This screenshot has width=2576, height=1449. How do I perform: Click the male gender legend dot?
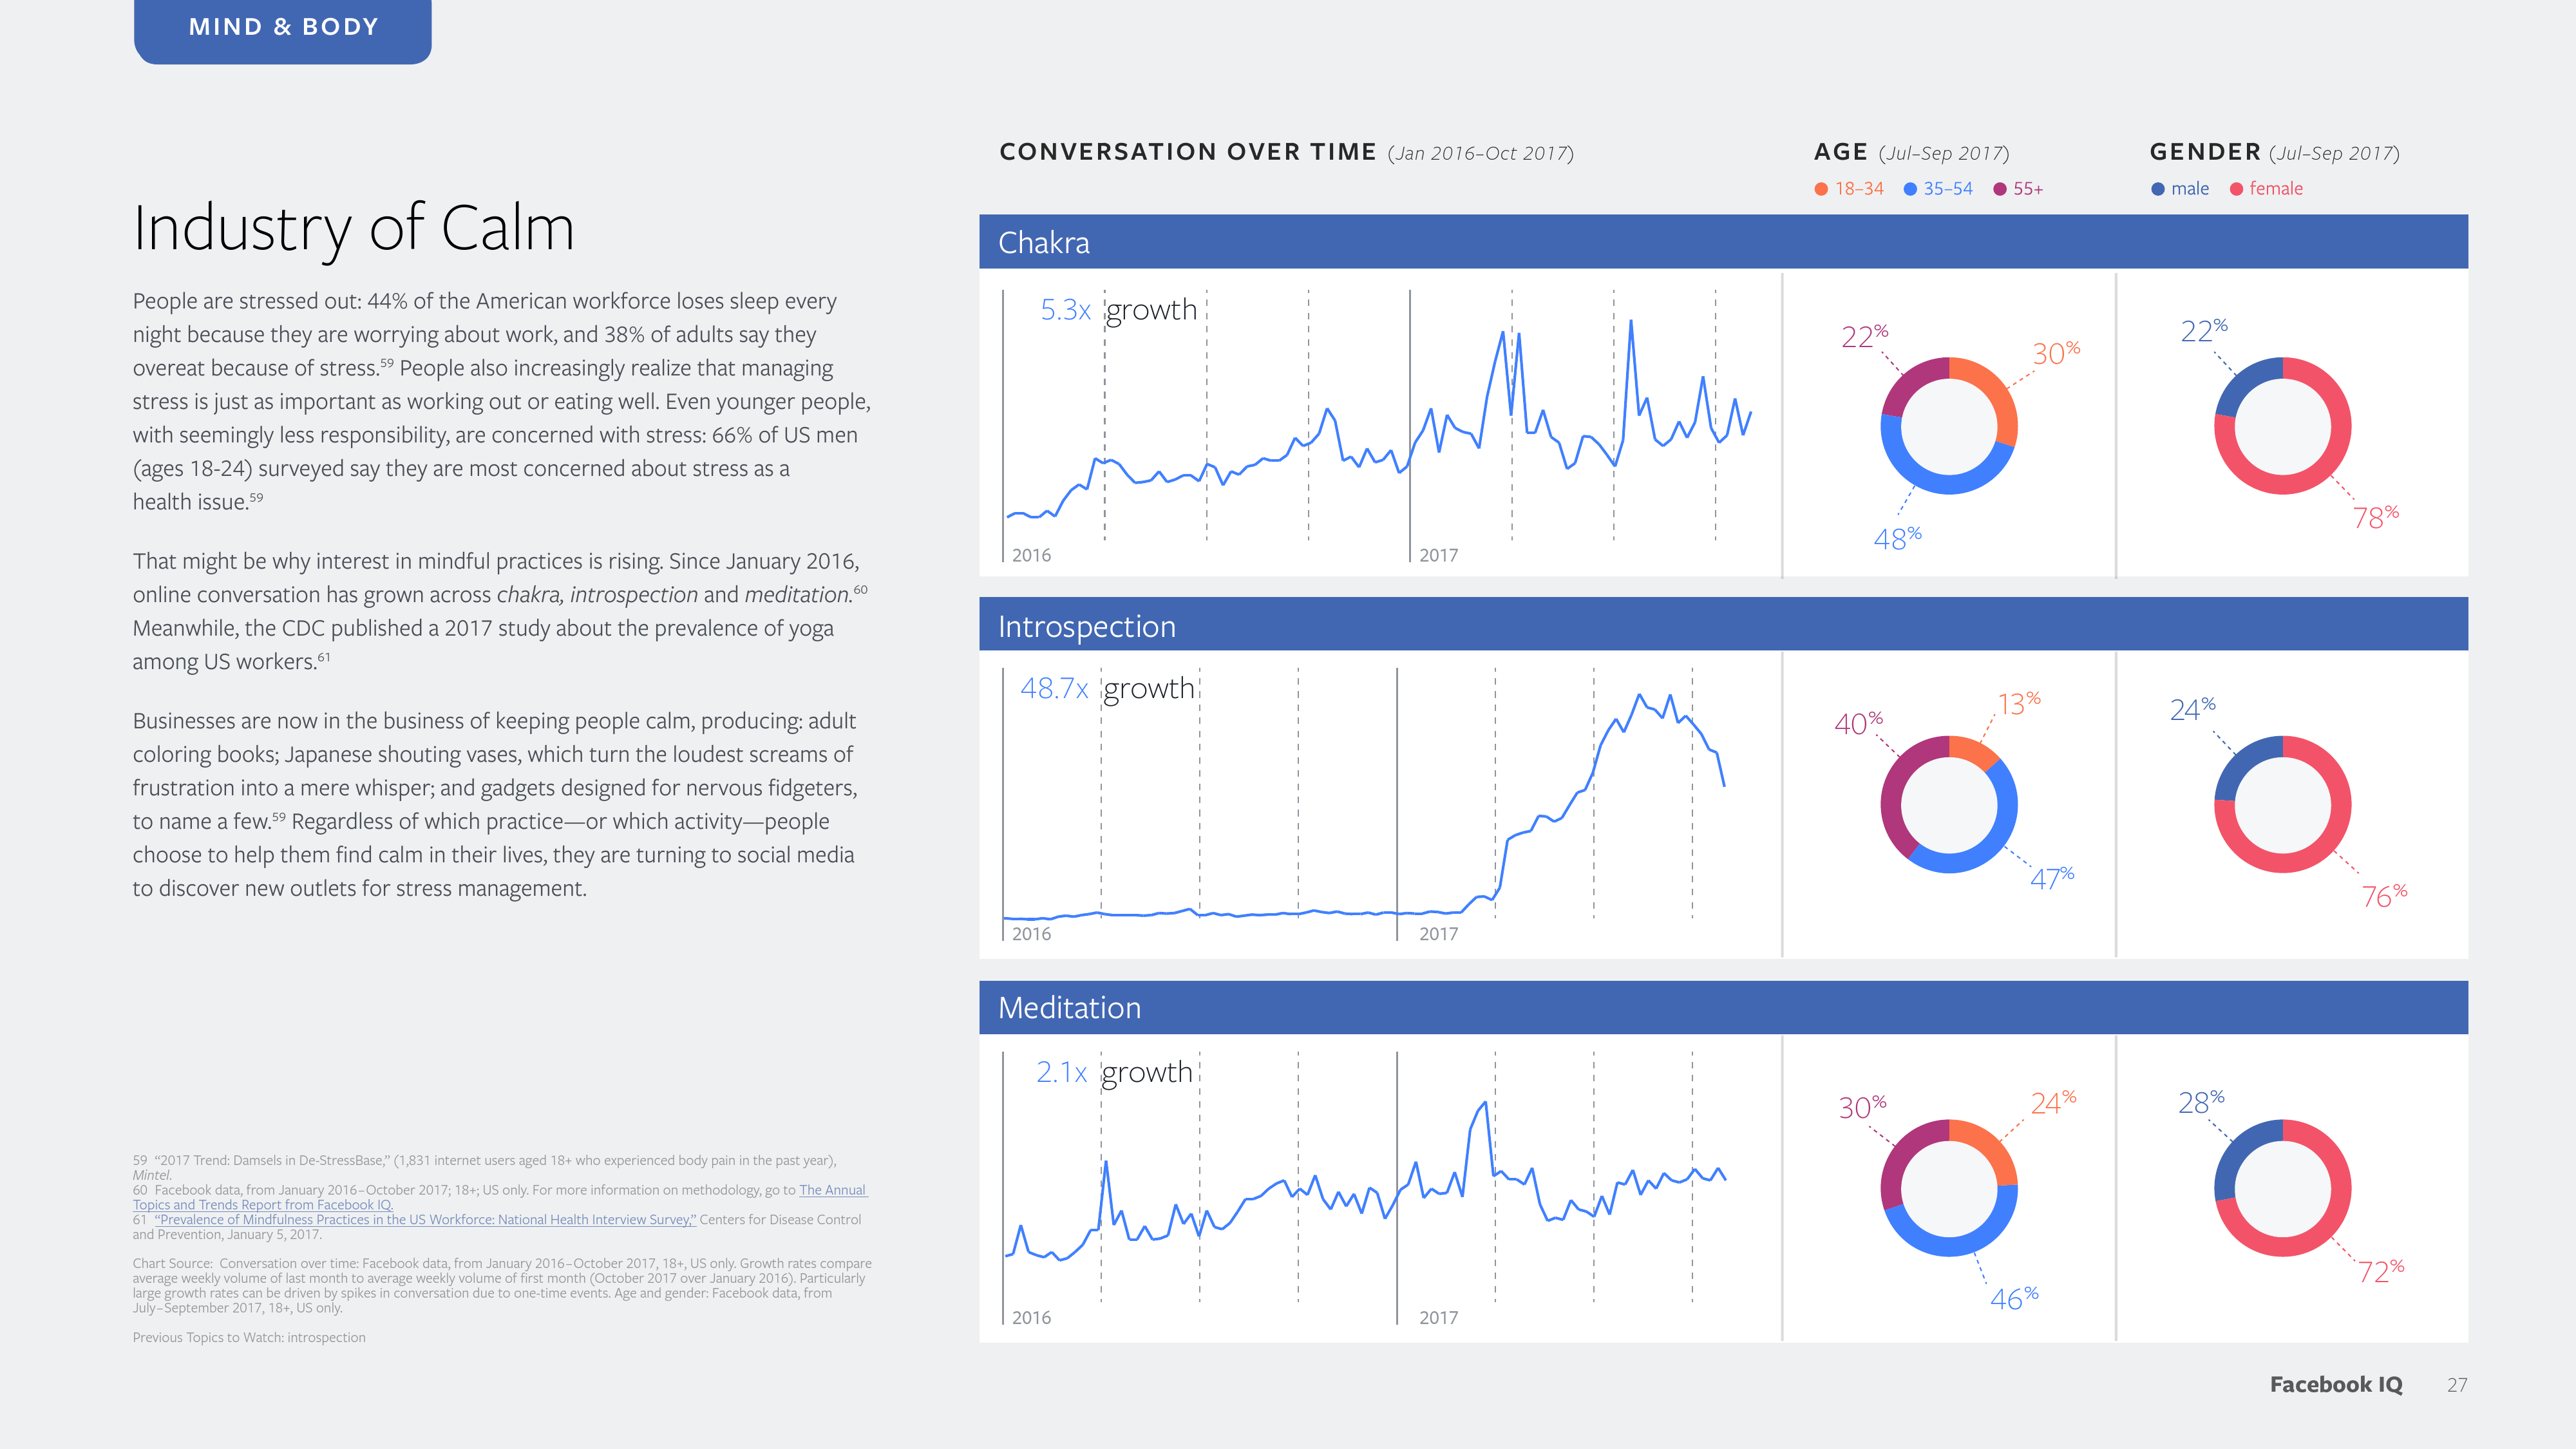pyautogui.click(x=2158, y=189)
